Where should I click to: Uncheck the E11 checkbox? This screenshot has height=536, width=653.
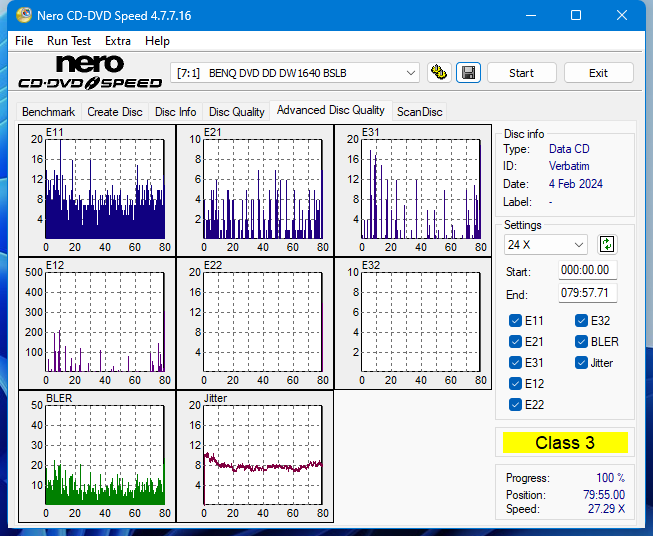[515, 321]
